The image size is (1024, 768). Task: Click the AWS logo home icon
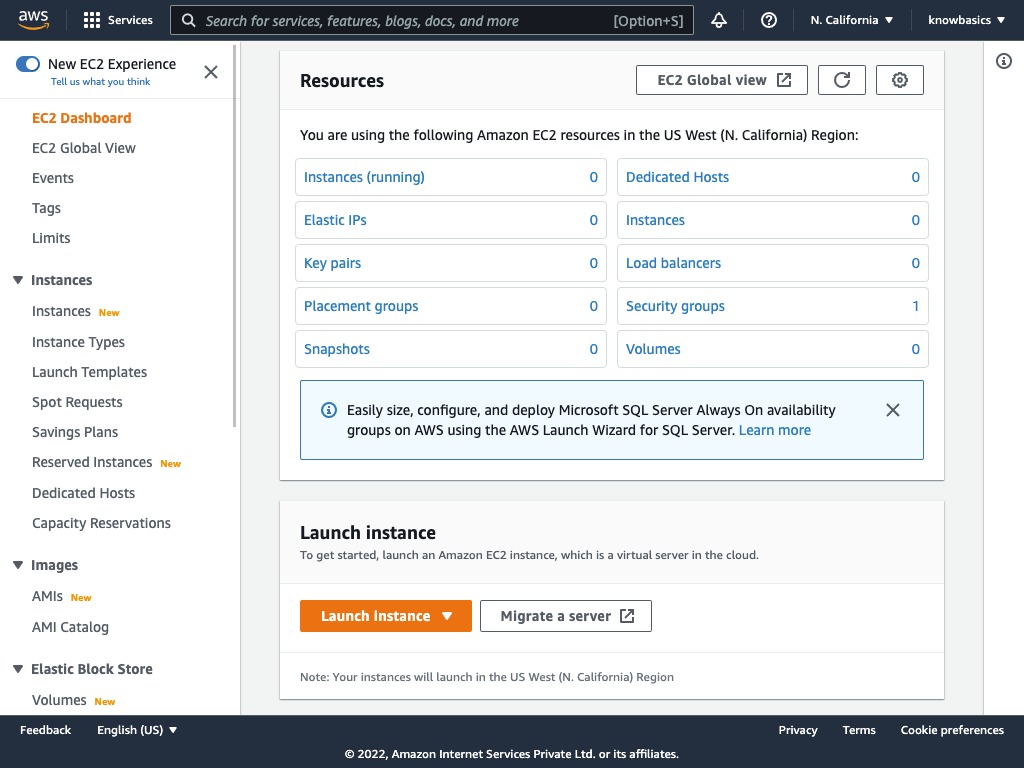tap(33, 20)
